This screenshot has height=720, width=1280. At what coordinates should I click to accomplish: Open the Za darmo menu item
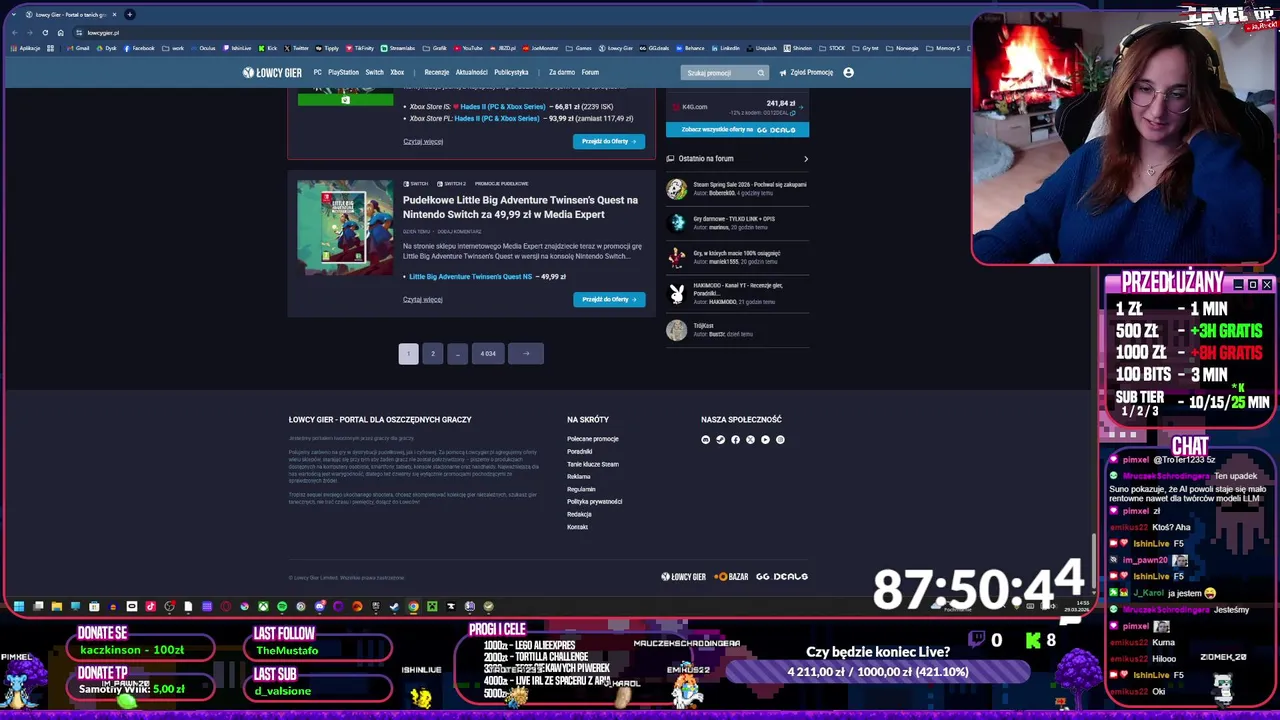(562, 72)
